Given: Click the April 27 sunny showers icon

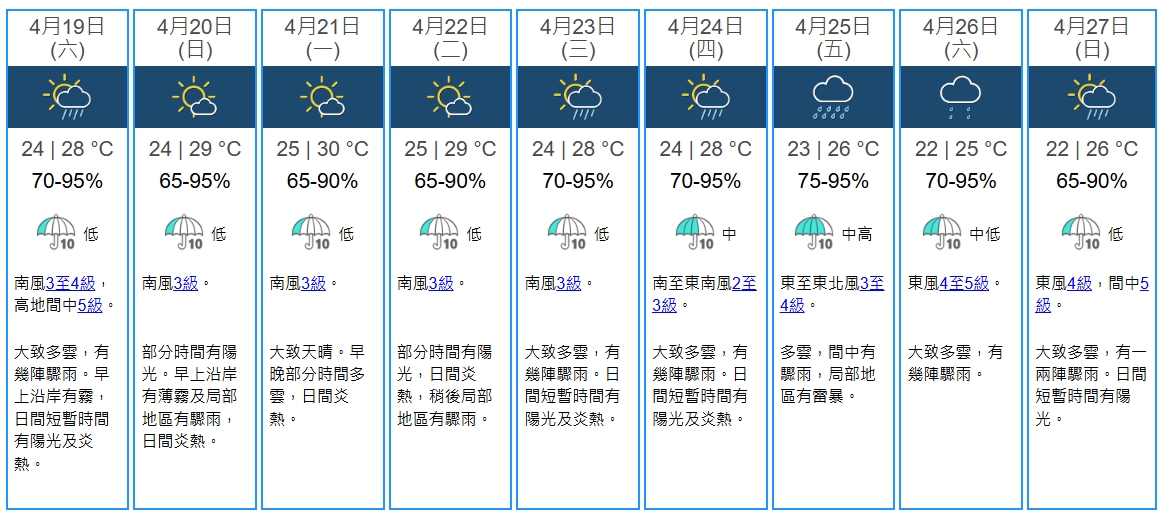Looking at the screenshot, I should [1090, 97].
